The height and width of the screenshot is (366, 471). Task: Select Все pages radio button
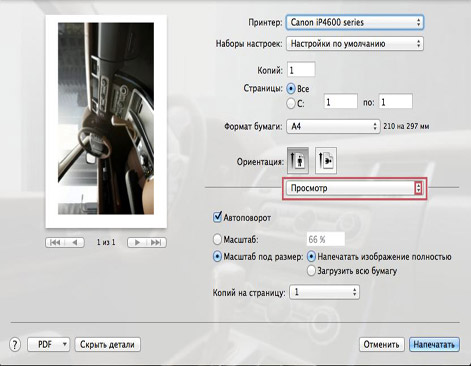(x=291, y=89)
